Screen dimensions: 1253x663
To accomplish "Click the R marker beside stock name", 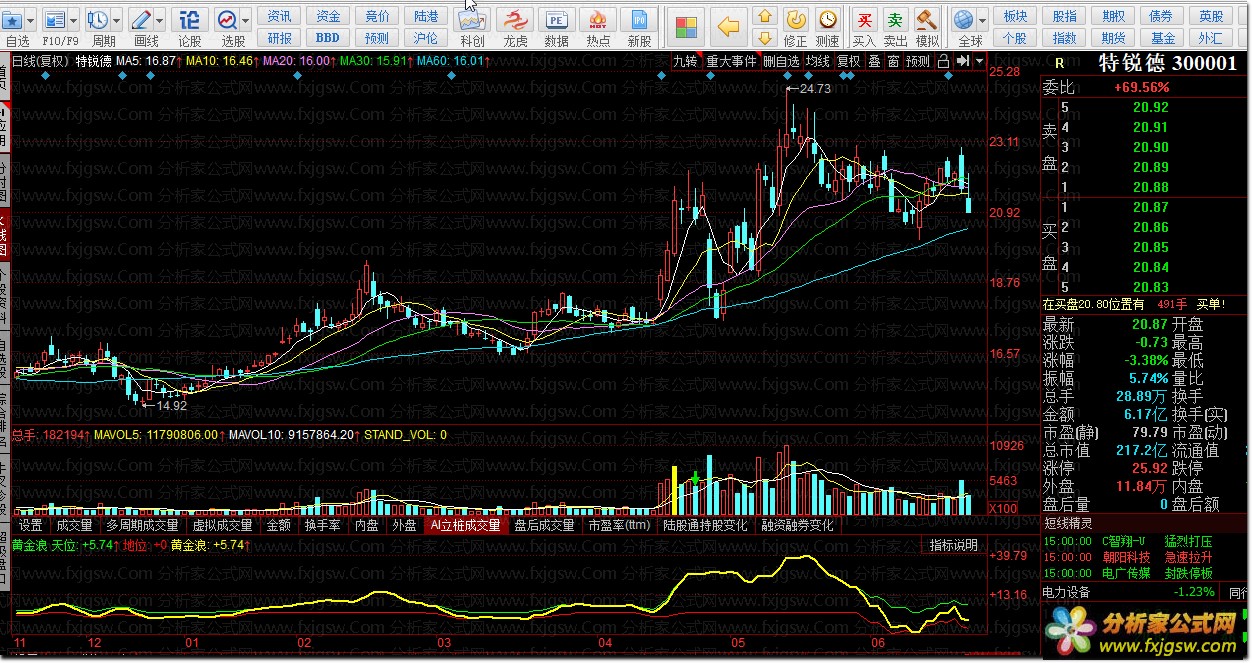I will point(1060,62).
